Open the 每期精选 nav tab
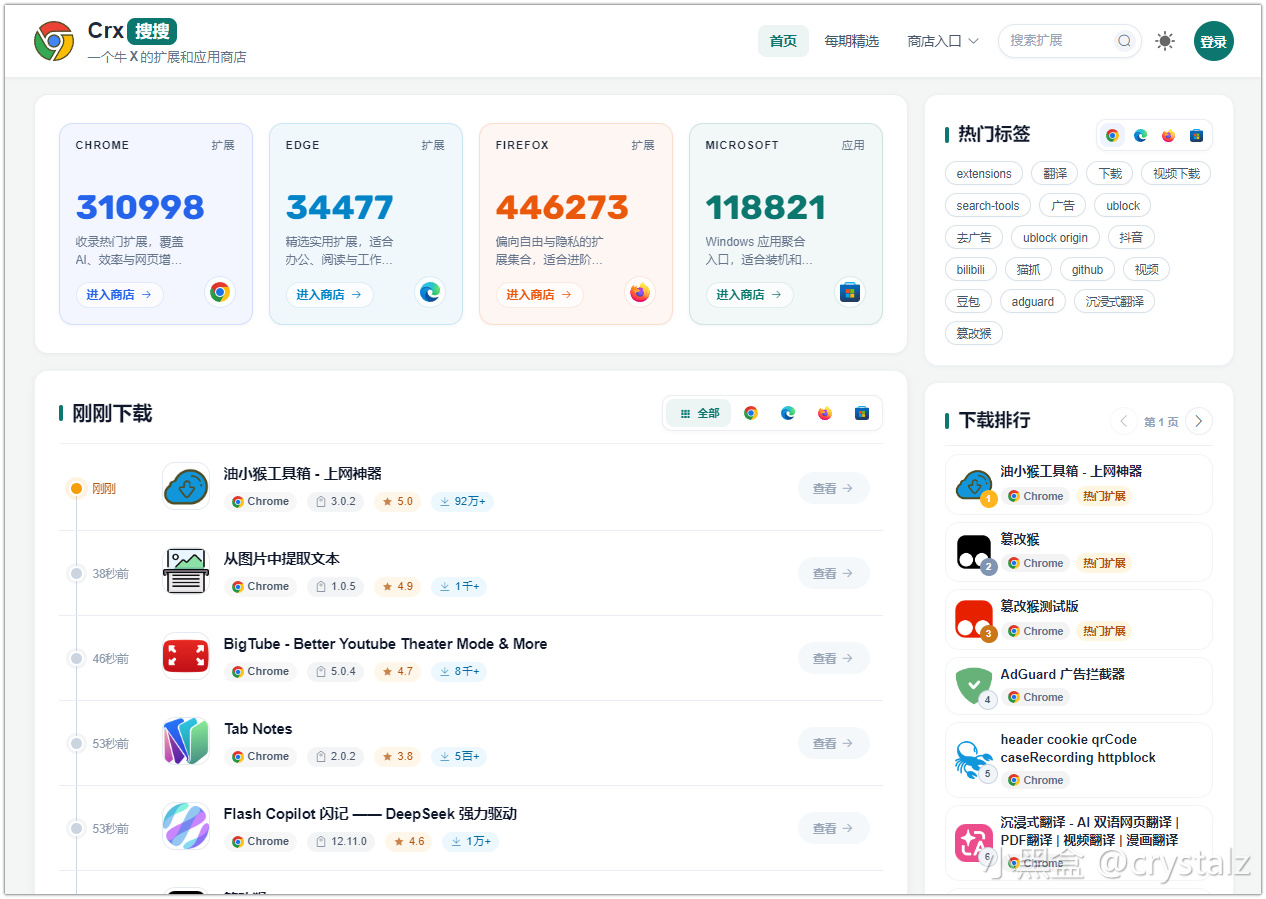 pos(851,41)
